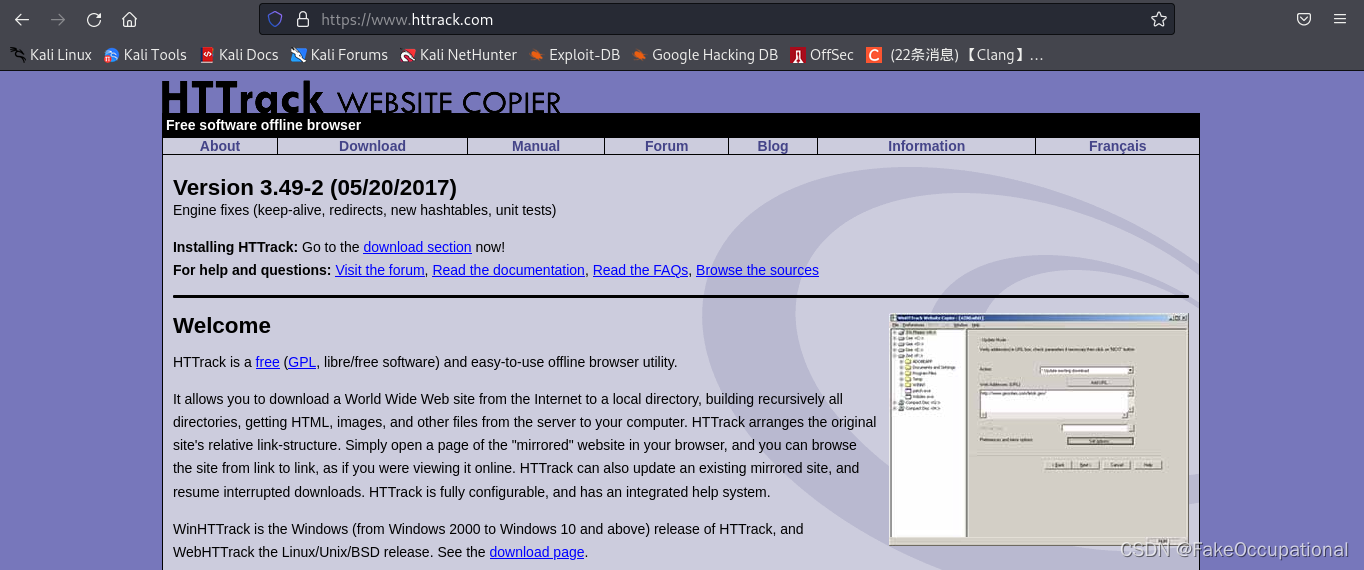Reload the page with the refresh icon
Viewport: 1364px width, 570px height.
(x=94, y=19)
